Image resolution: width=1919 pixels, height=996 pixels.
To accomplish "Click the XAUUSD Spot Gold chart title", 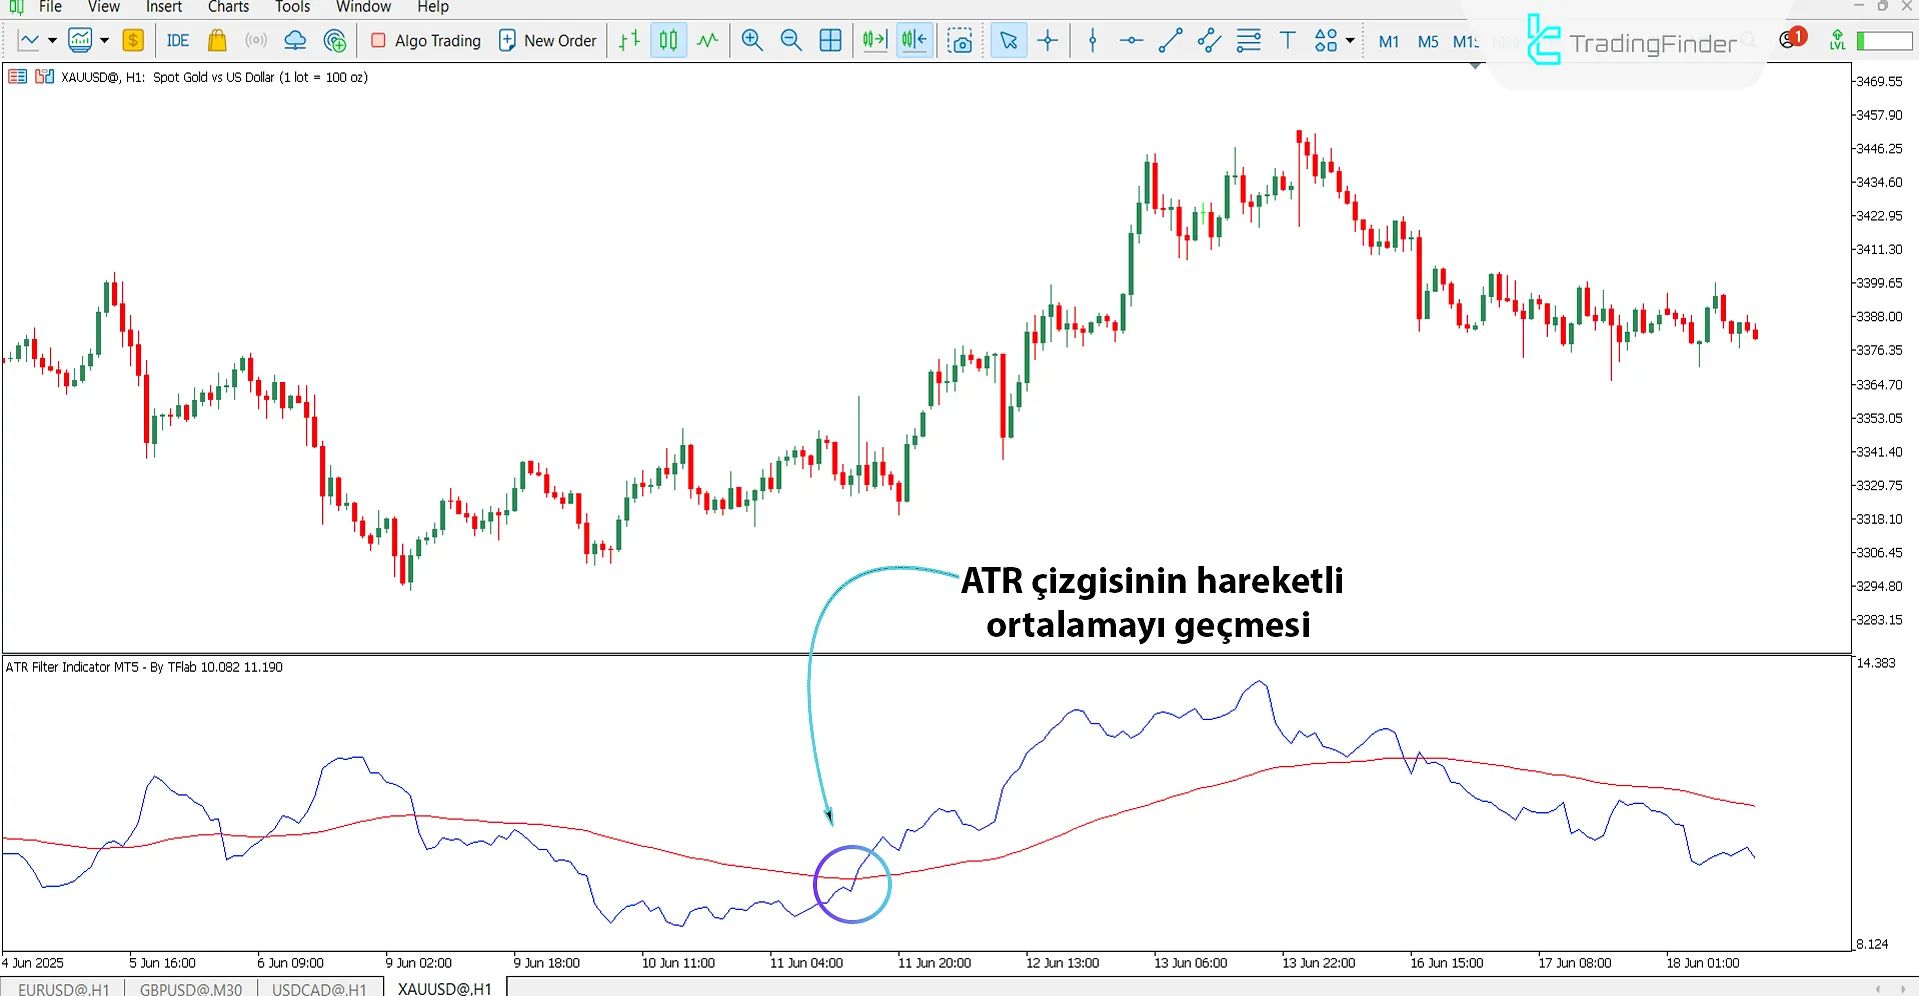I will coord(214,77).
